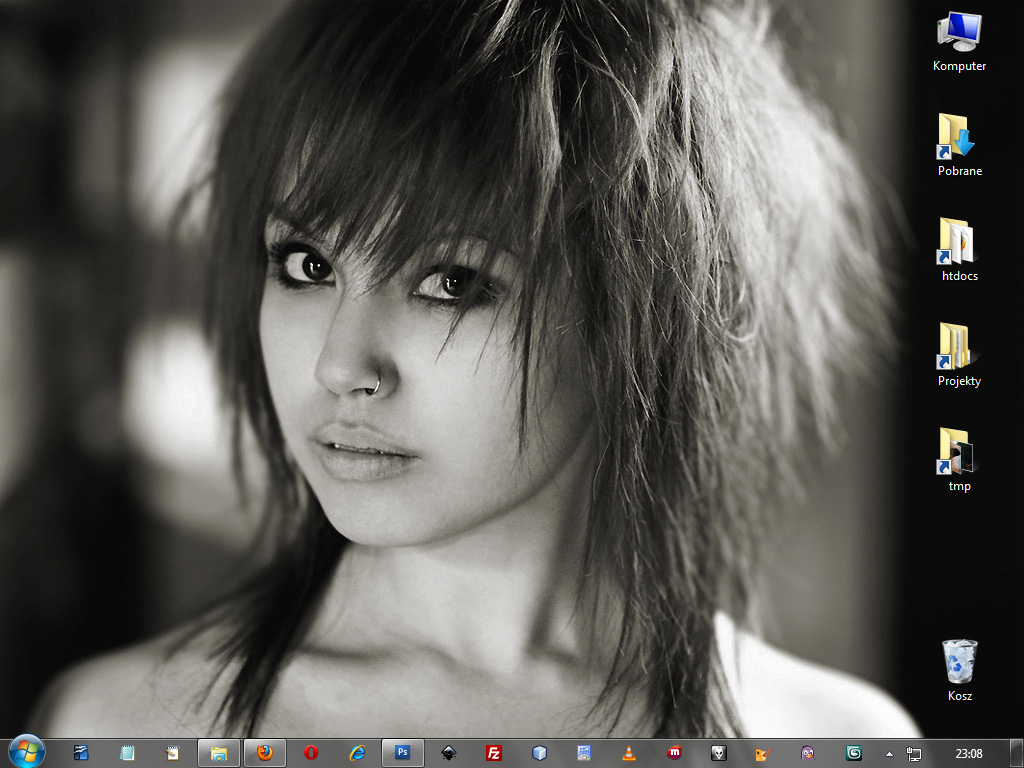Select the tmp folder shortcut
The width and height of the screenshot is (1024, 768).
tap(959, 460)
